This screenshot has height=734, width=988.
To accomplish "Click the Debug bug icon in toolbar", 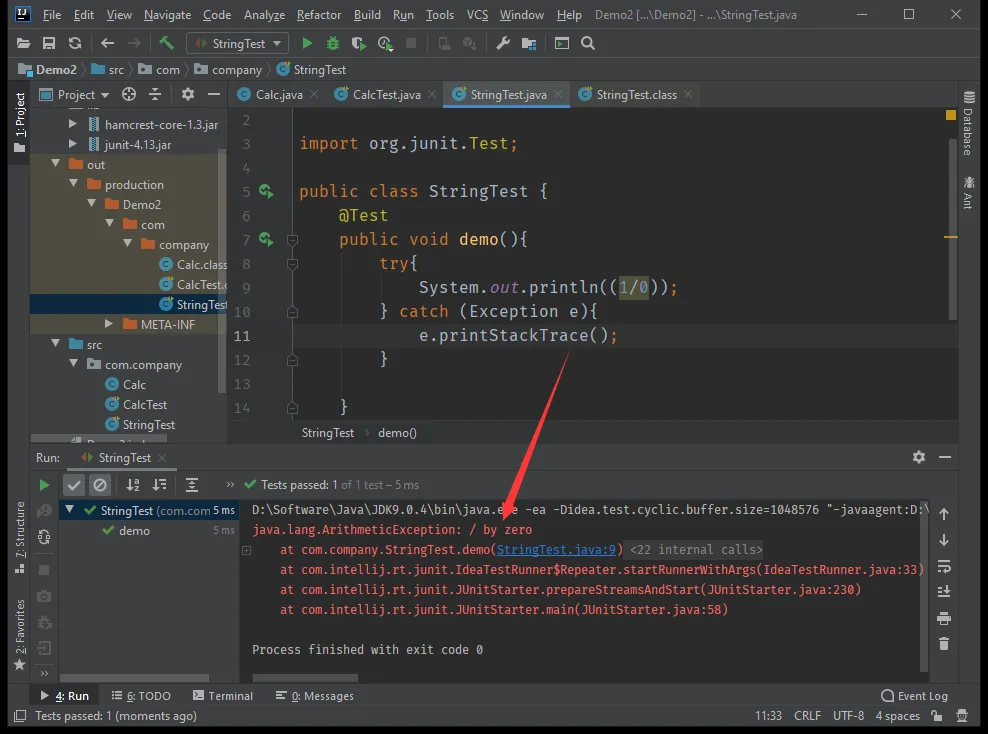I will (333, 43).
